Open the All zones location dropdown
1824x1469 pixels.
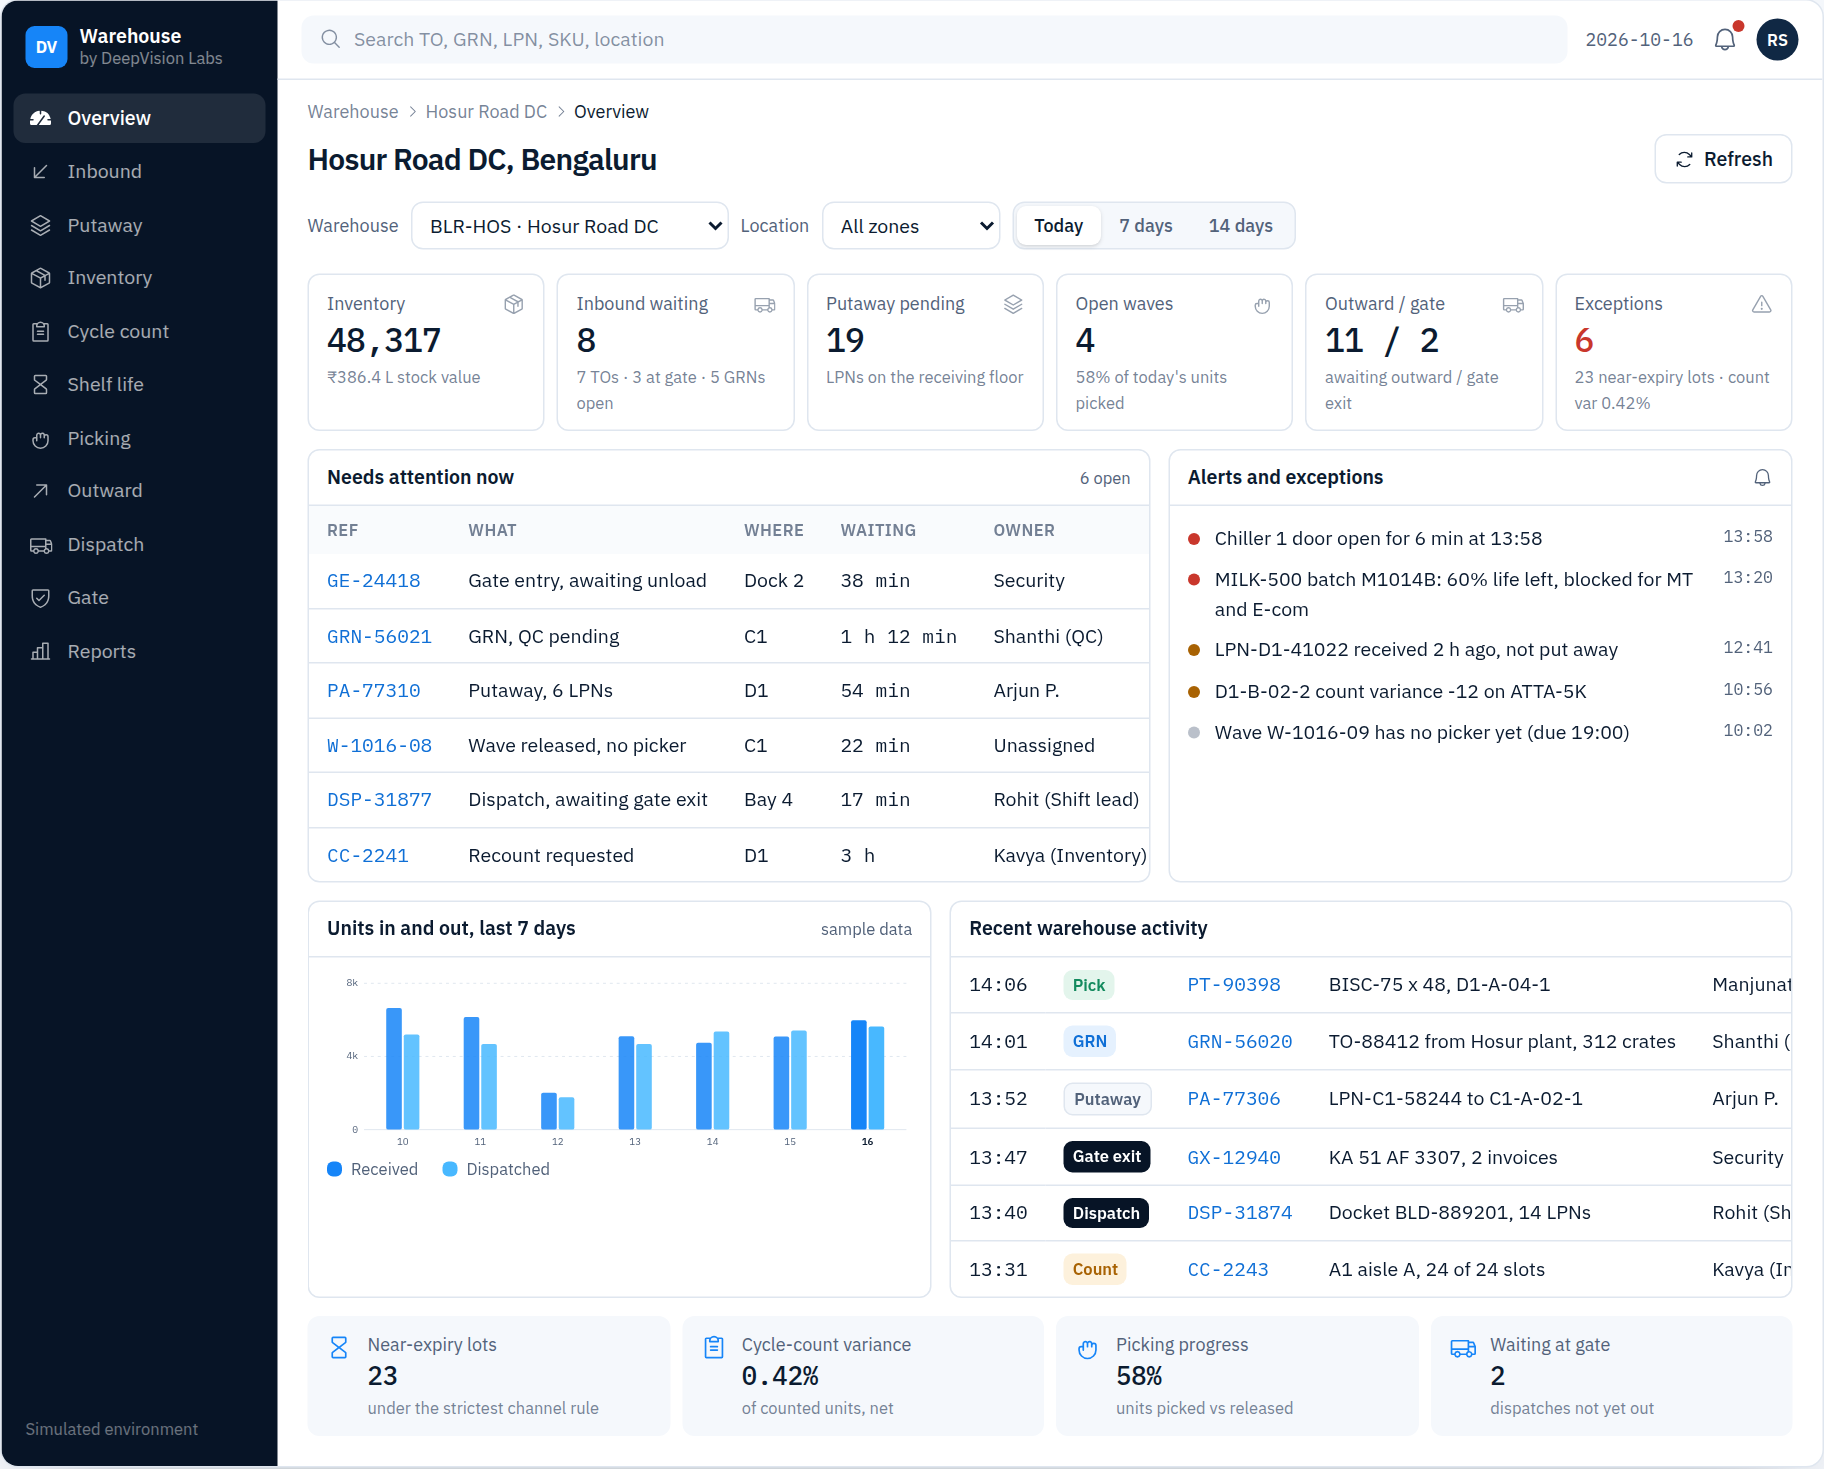point(911,226)
